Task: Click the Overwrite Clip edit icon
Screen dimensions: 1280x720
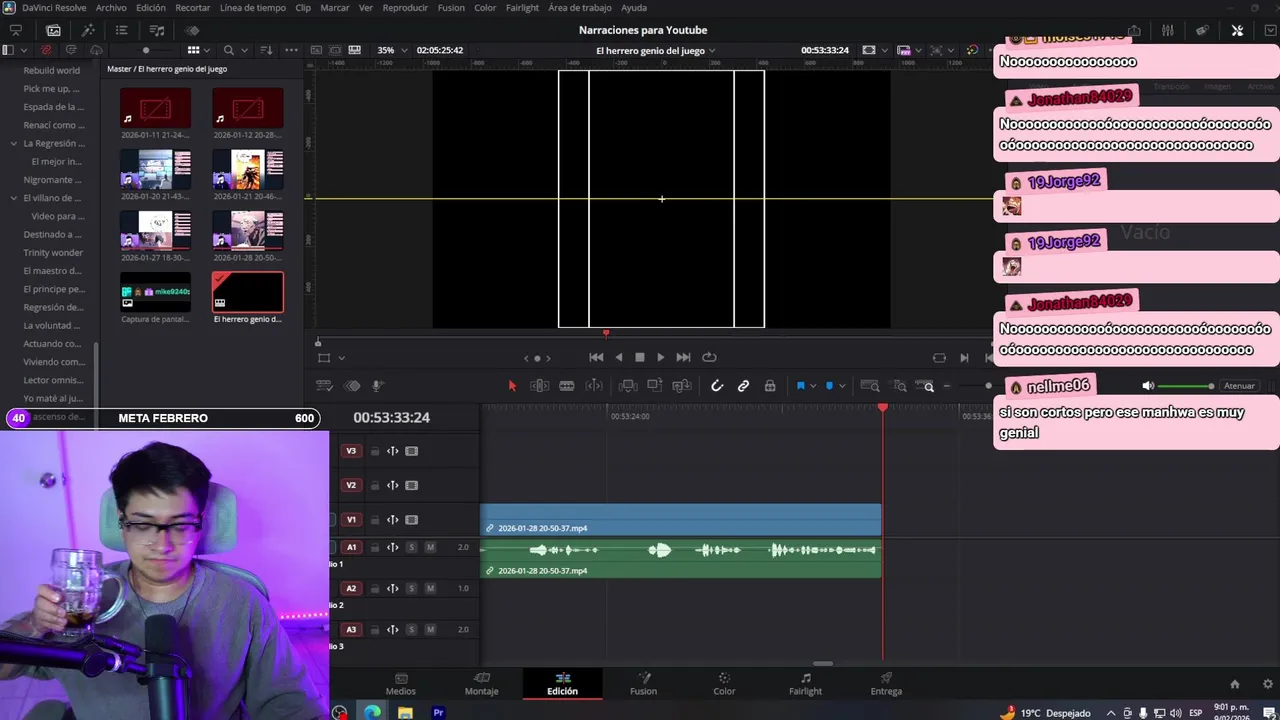Action: (x=654, y=386)
